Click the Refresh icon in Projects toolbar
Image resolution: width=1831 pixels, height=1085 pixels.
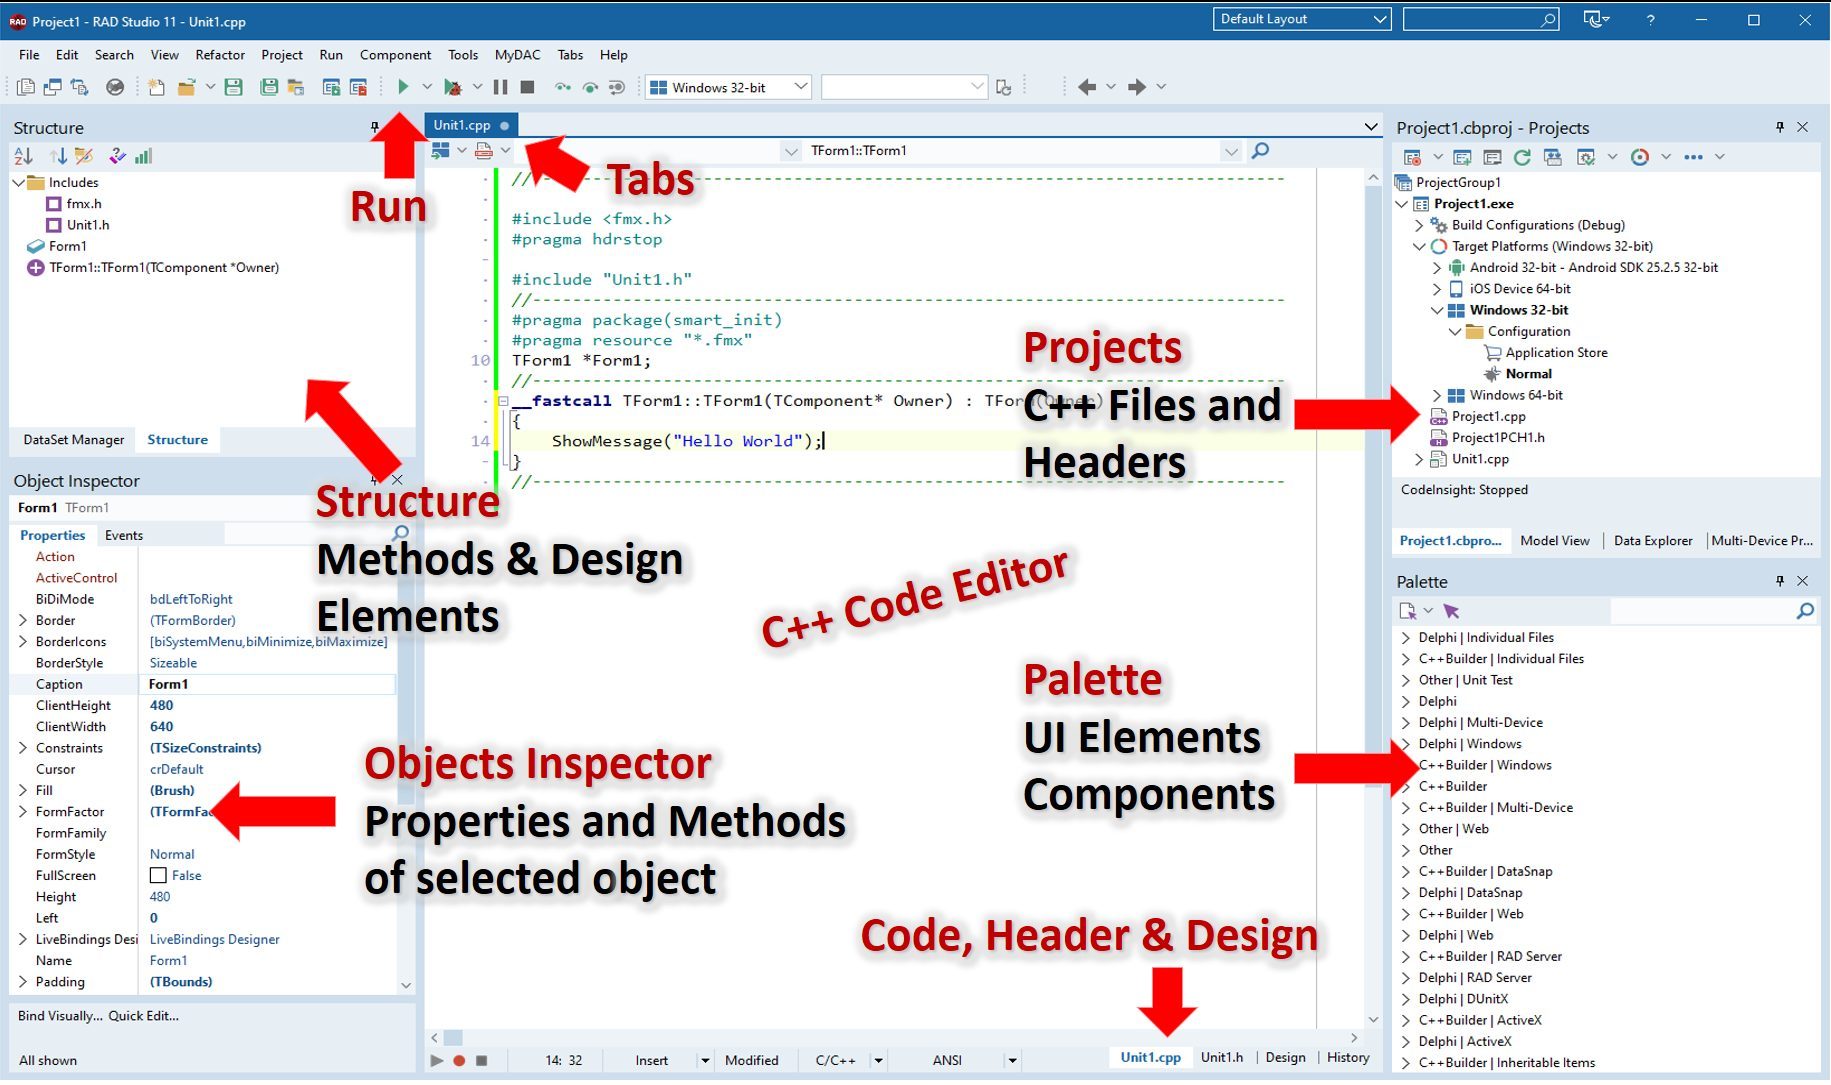click(x=1522, y=157)
